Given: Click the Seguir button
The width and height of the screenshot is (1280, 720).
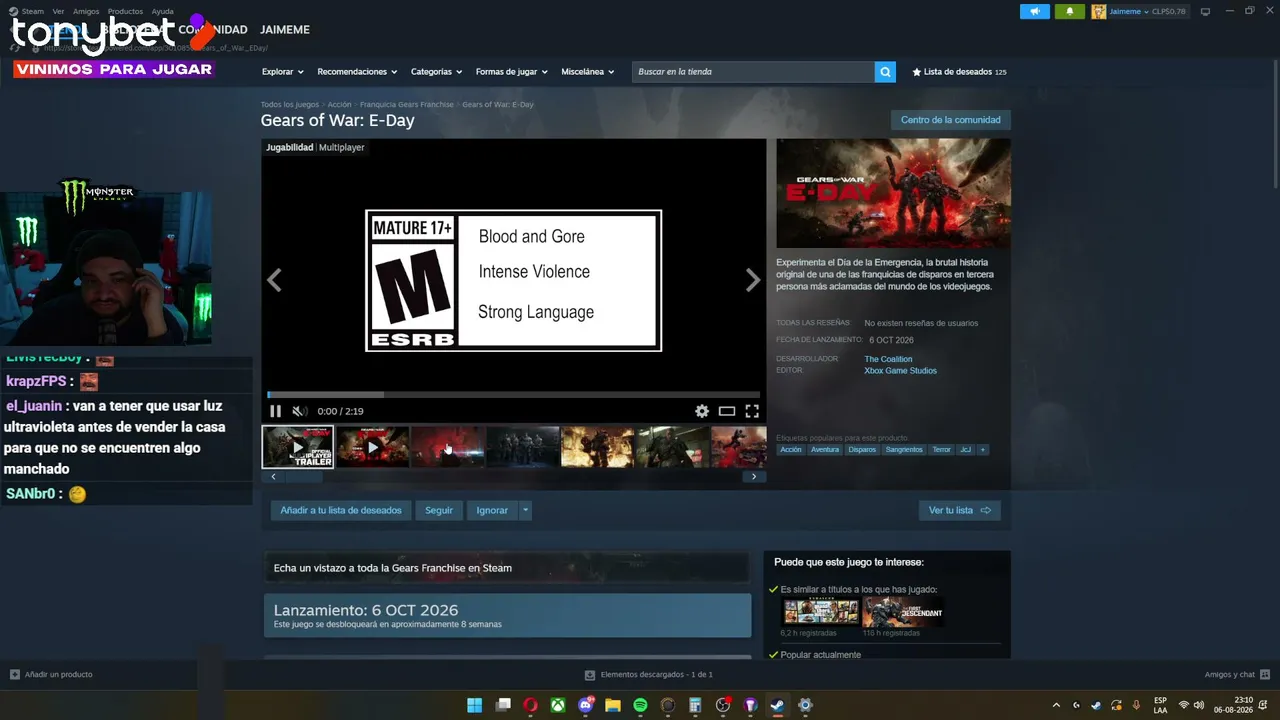Looking at the screenshot, I should click(439, 510).
